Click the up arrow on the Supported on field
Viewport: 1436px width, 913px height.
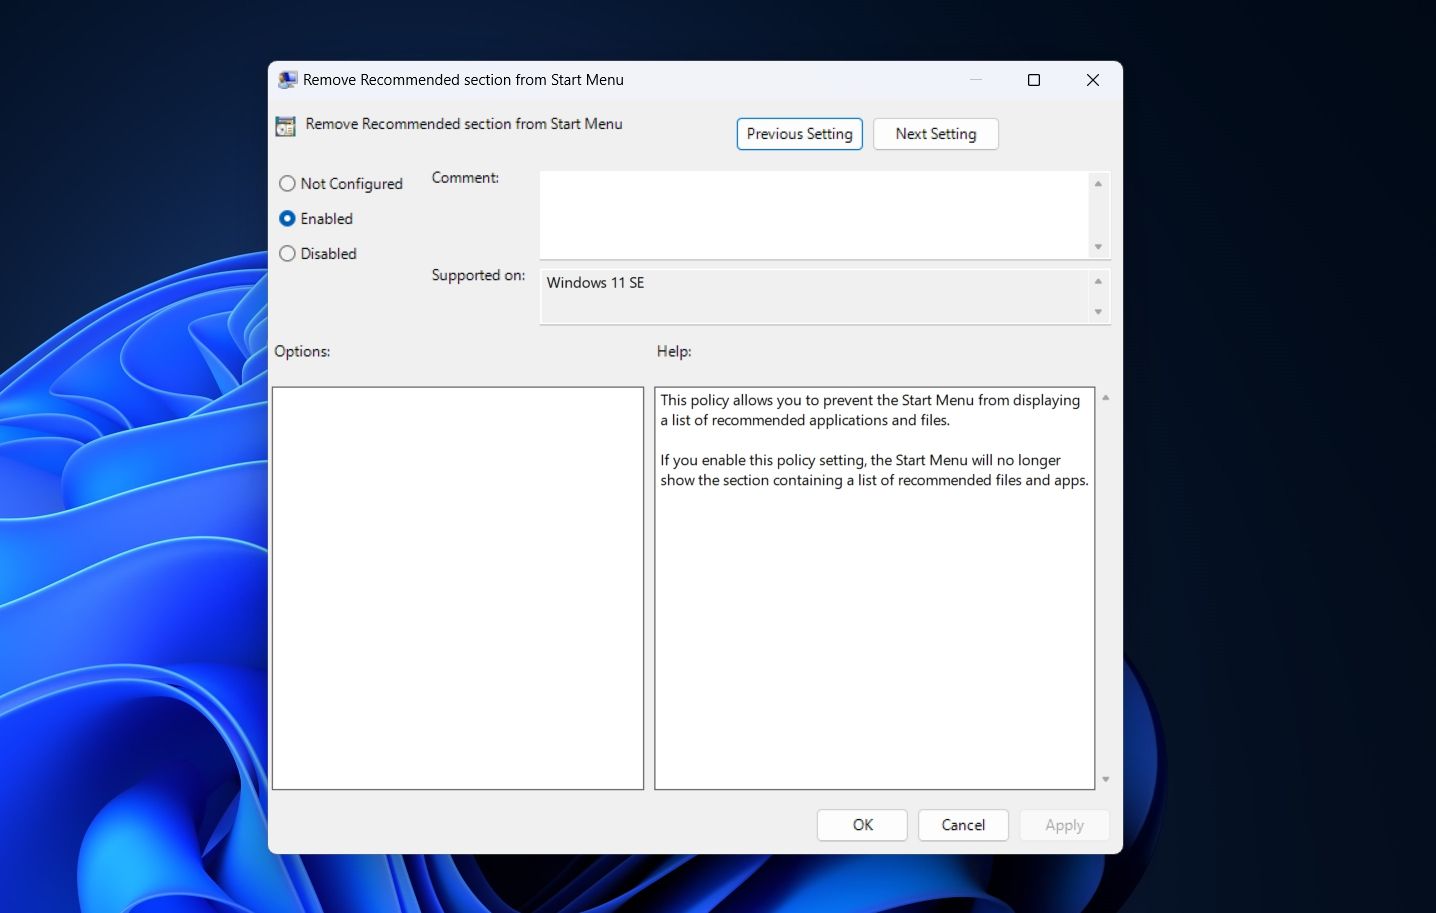(1095, 280)
